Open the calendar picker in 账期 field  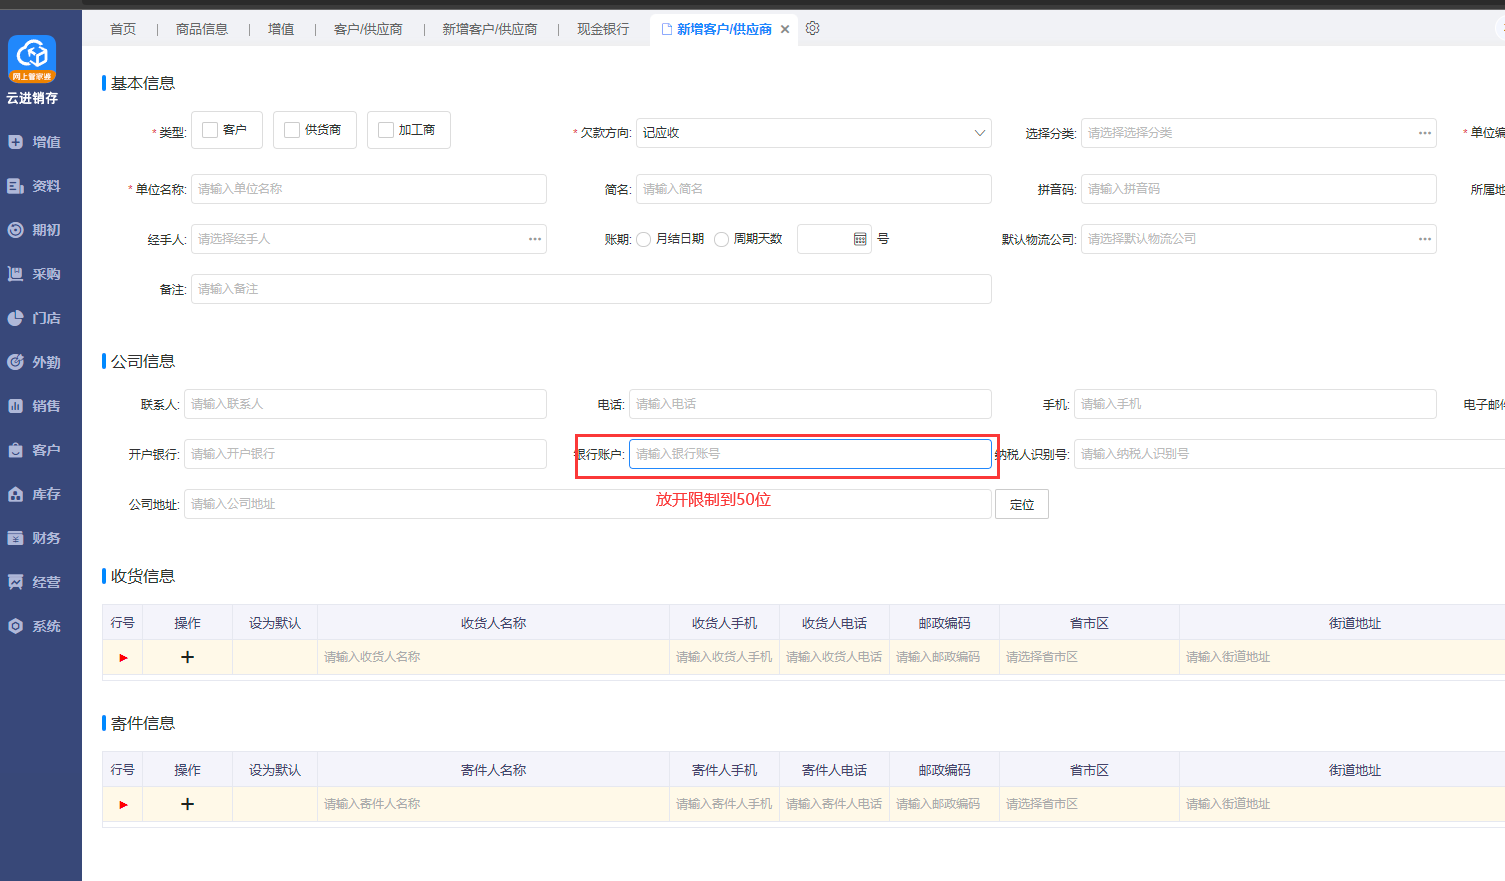[x=860, y=239]
